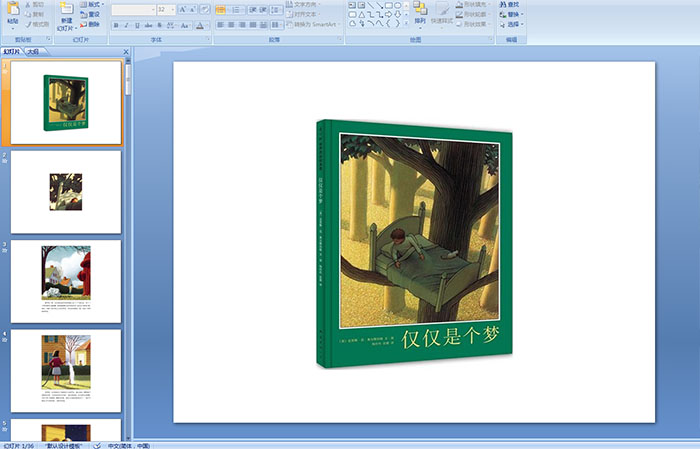Screen dimensions: 700x449
Task: Select slide 4 thumbnail with girl
Action: coord(66,371)
